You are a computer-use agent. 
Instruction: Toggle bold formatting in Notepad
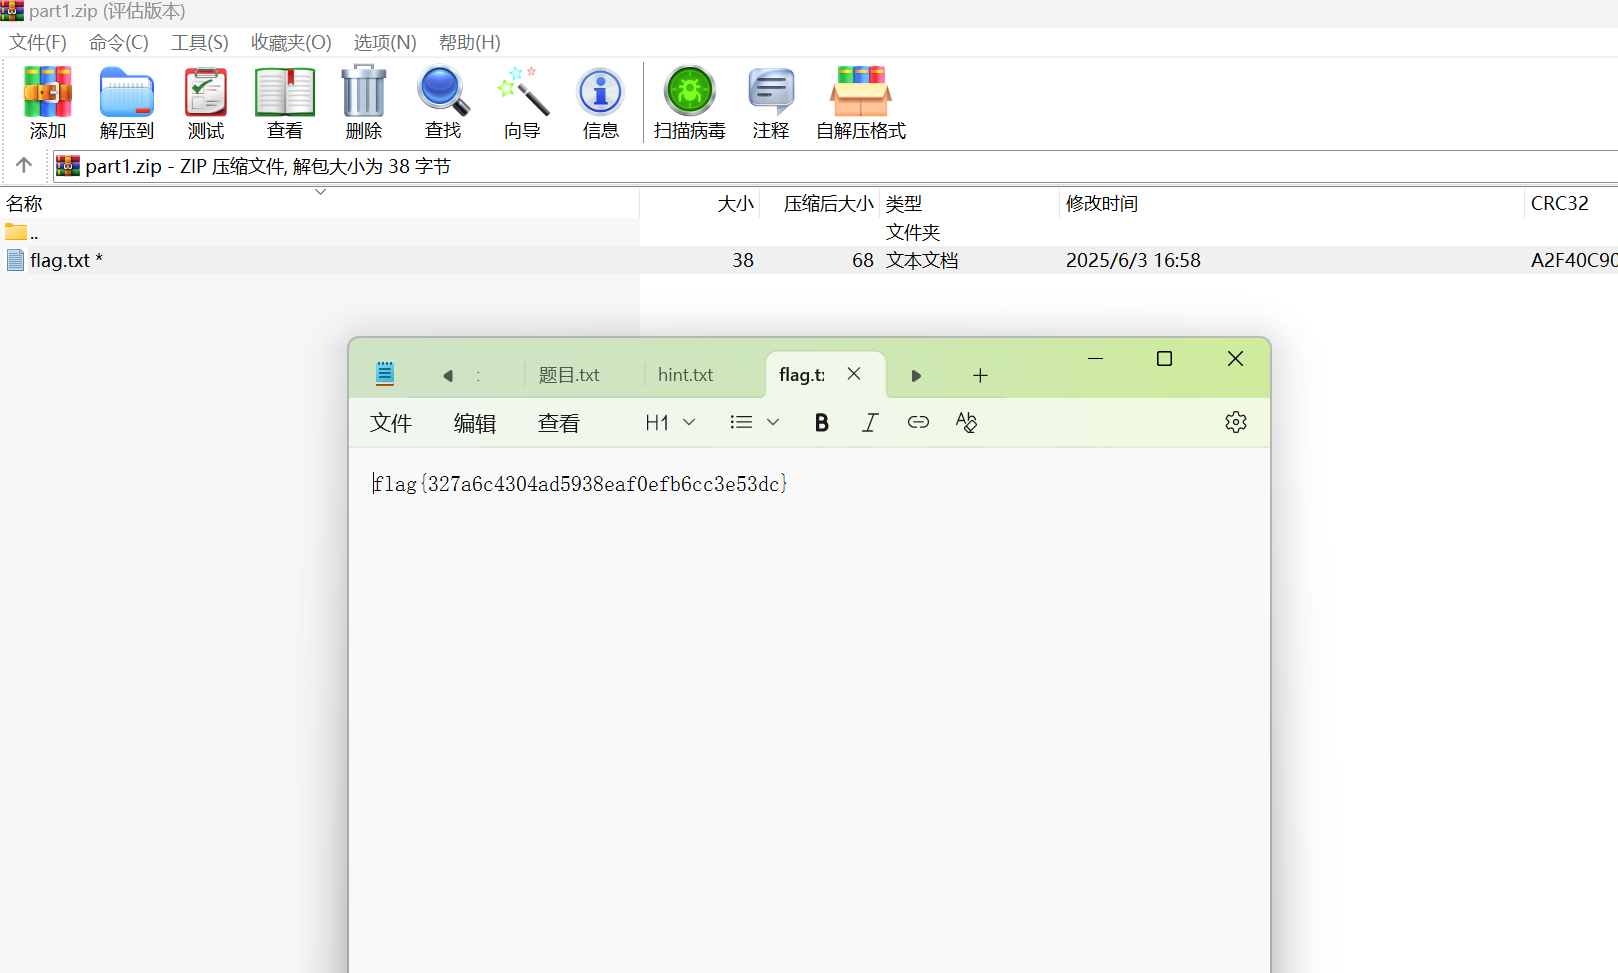[821, 423]
